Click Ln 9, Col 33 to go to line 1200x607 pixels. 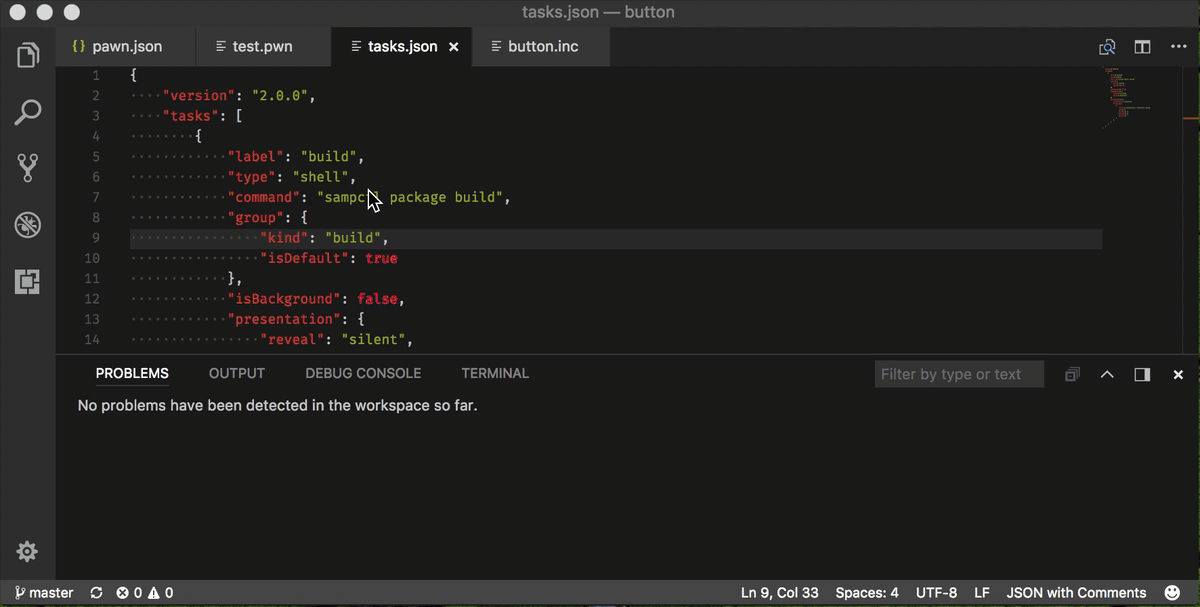click(x=780, y=593)
